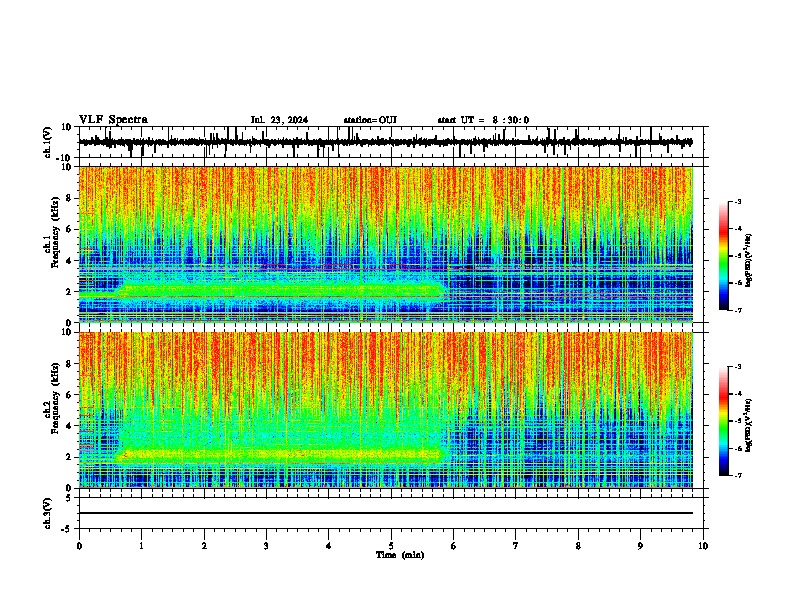Click the "8" kHz tick on ch.2 frequency axis
The width and height of the screenshot is (792, 612).
click(69, 364)
